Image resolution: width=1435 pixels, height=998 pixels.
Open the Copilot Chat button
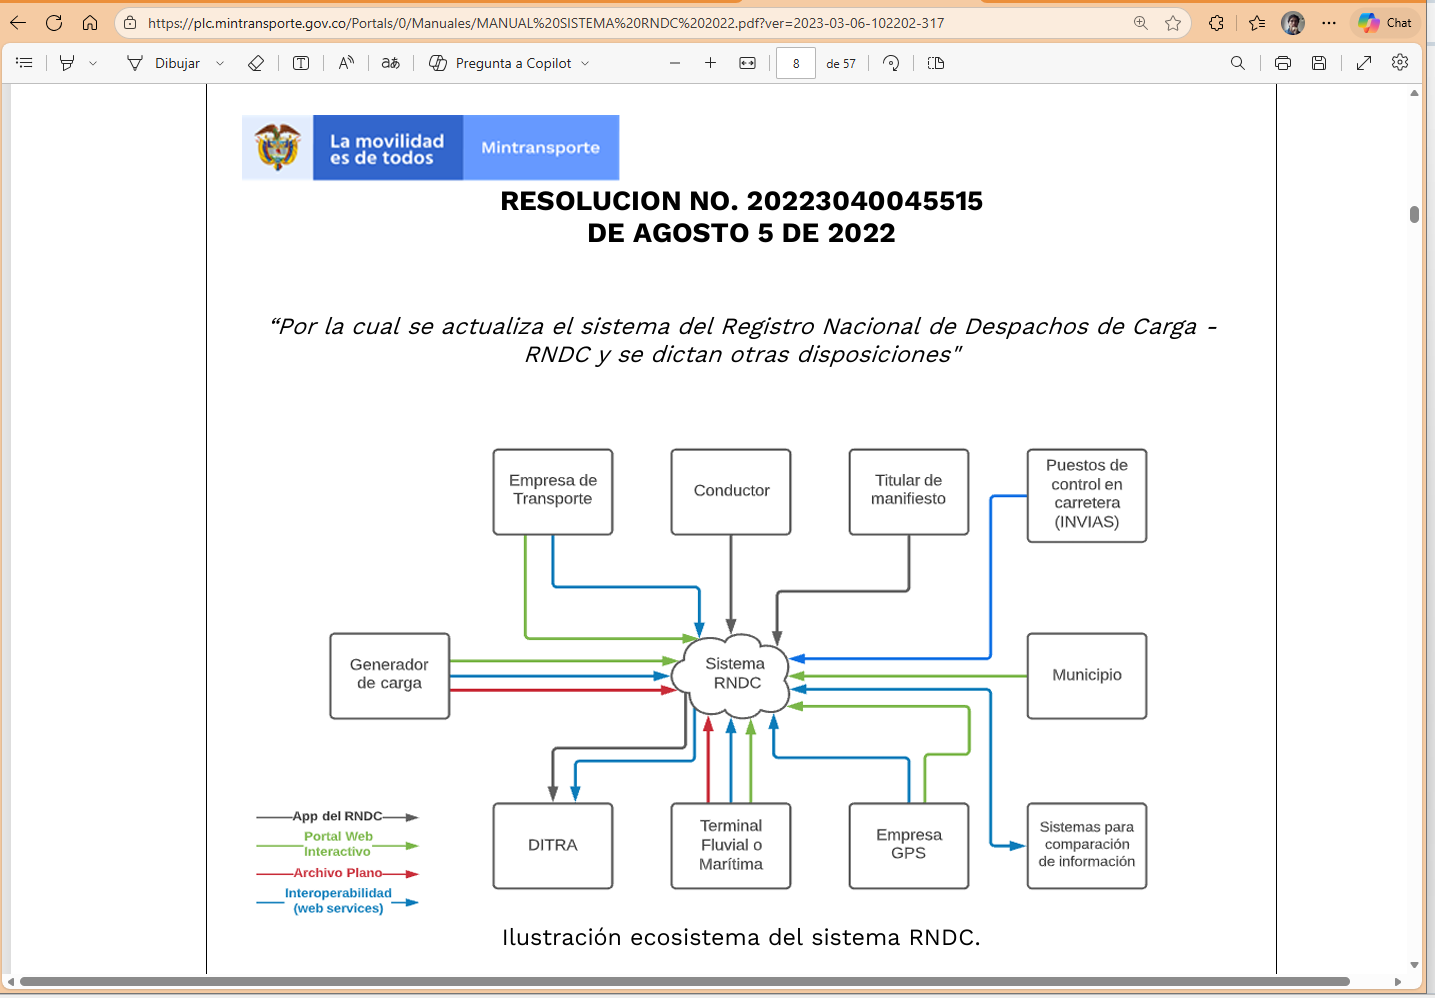pos(1385,23)
